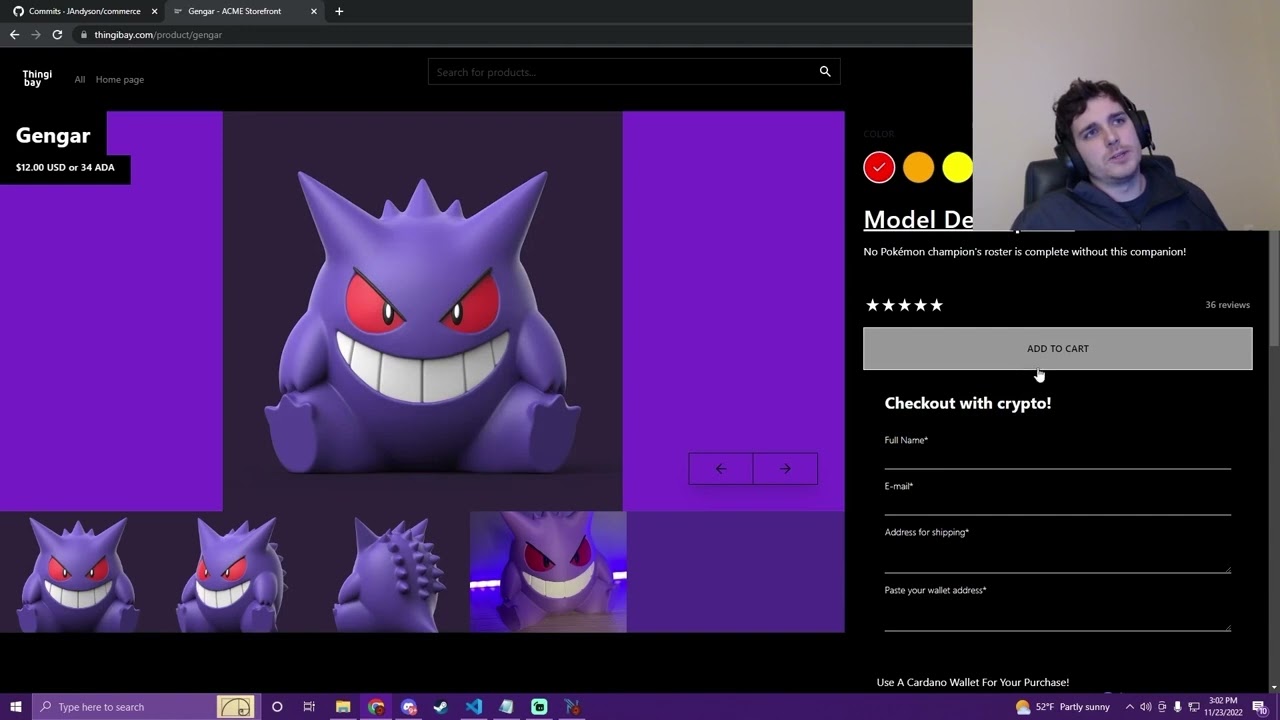Viewport: 1280px width, 720px height.
Task: Click the search magnifier icon
Action: click(x=825, y=72)
